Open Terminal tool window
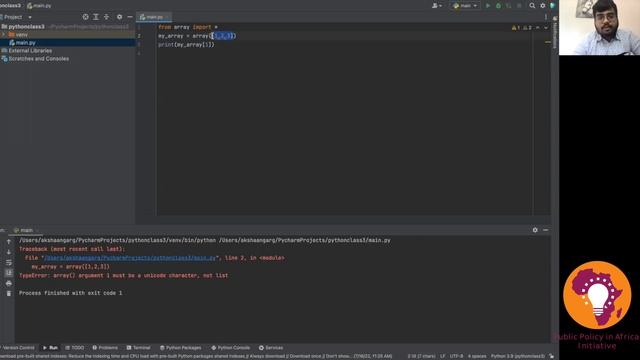 [138, 348]
